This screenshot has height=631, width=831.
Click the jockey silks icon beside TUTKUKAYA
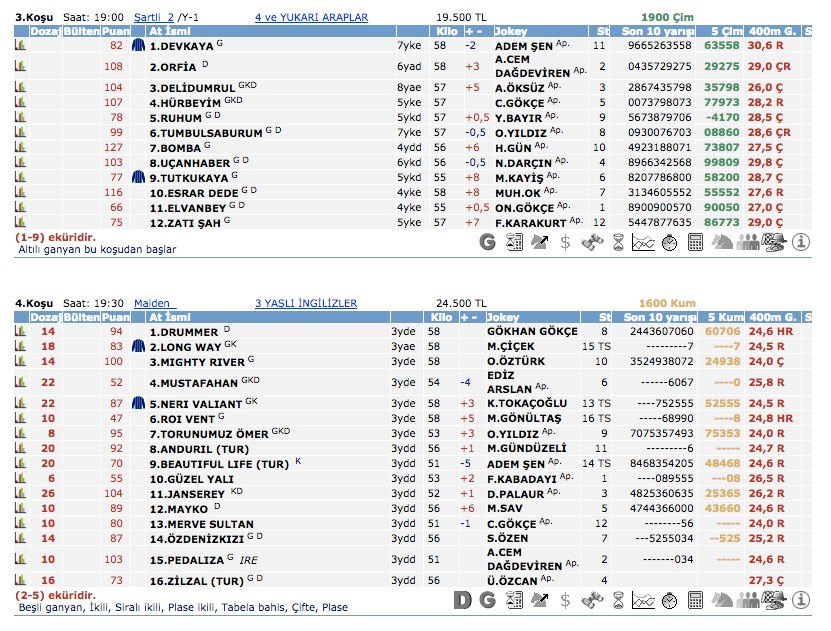point(138,177)
